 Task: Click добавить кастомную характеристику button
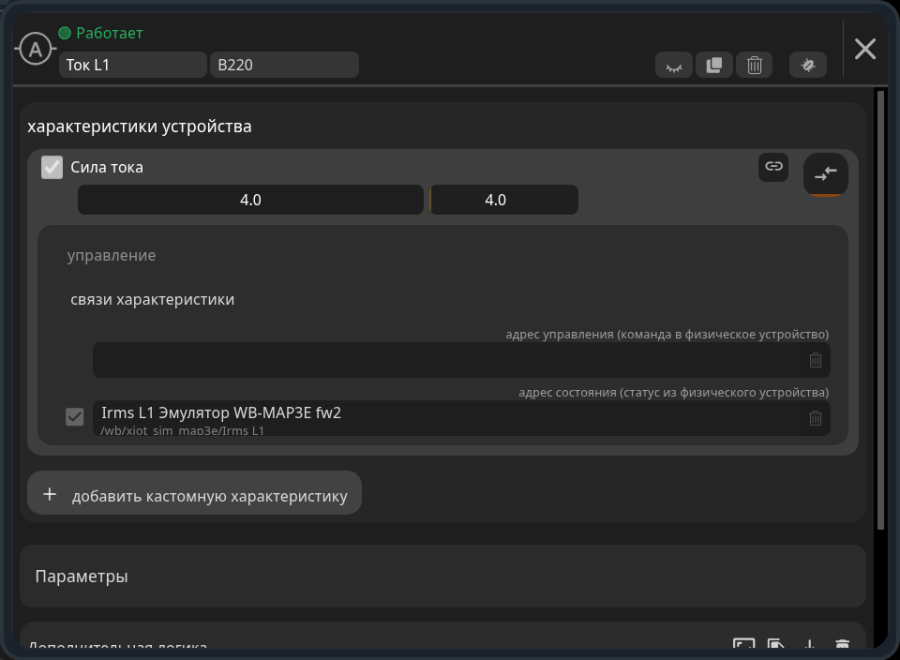pos(195,493)
